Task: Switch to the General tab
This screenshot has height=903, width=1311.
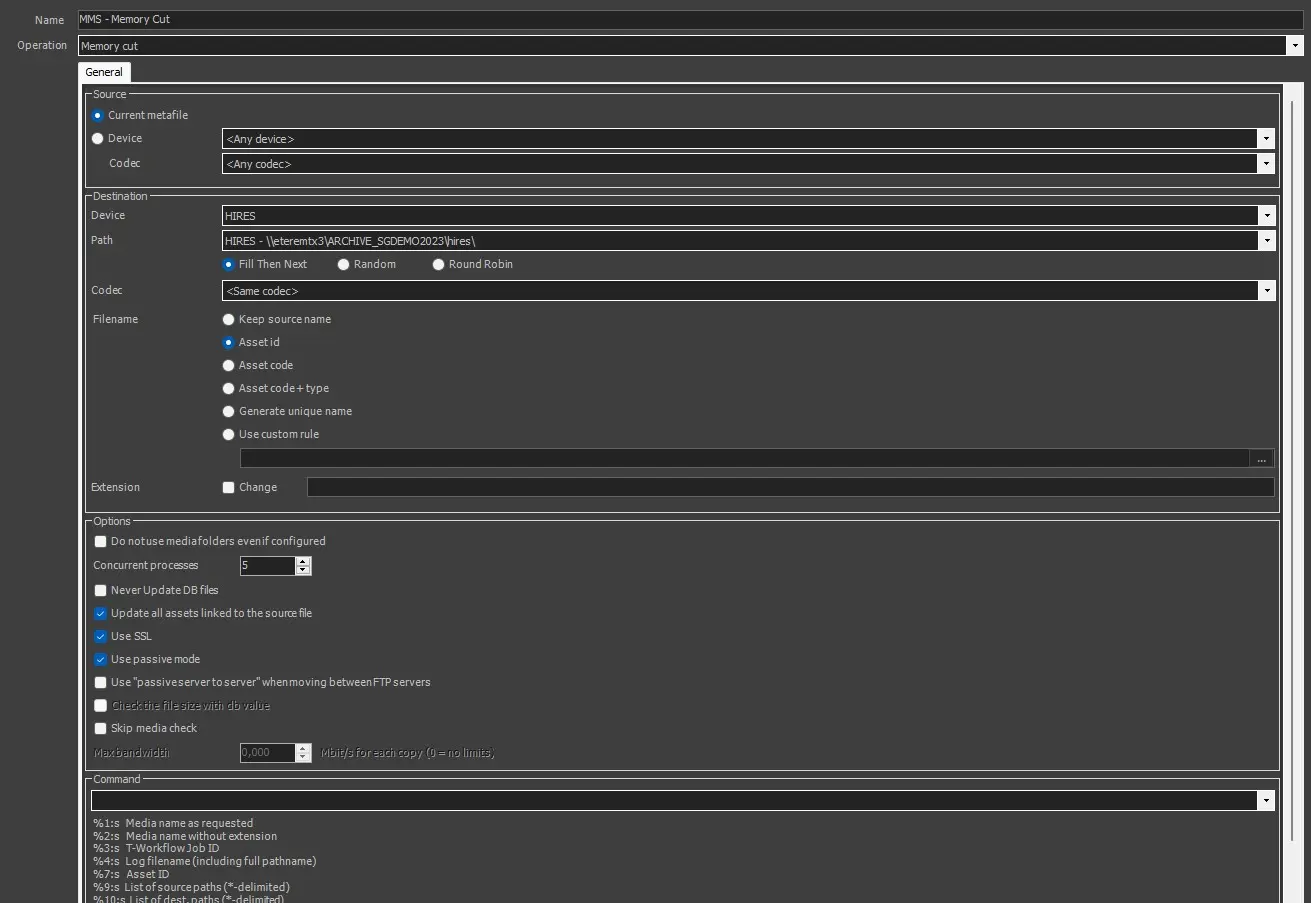Action: coord(104,72)
